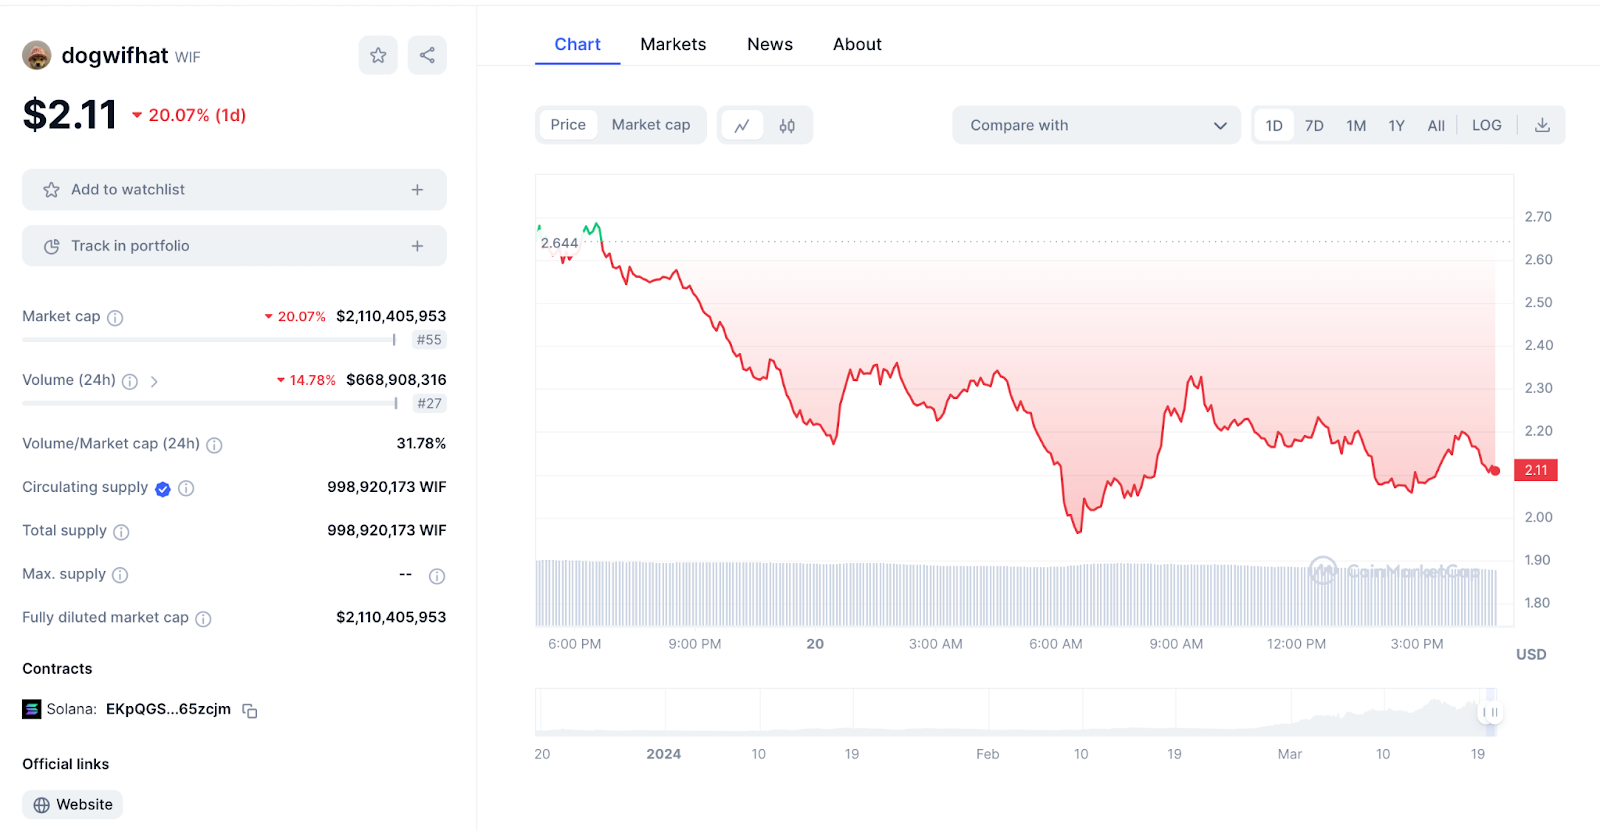This screenshot has width=1600, height=831.
Task: Click the info icon beside Max. supply value
Action: click(x=437, y=576)
